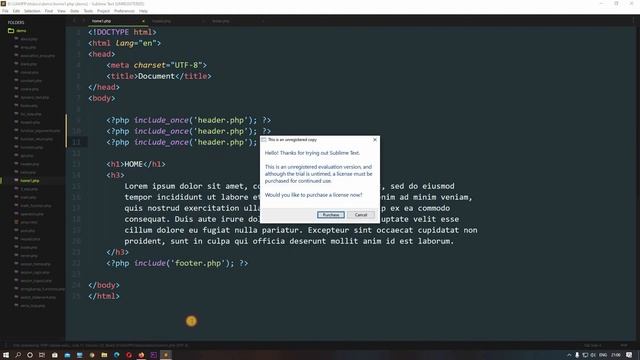640x360 pixels.
Task: Open Cortana from the taskbar
Action: tap(30, 355)
